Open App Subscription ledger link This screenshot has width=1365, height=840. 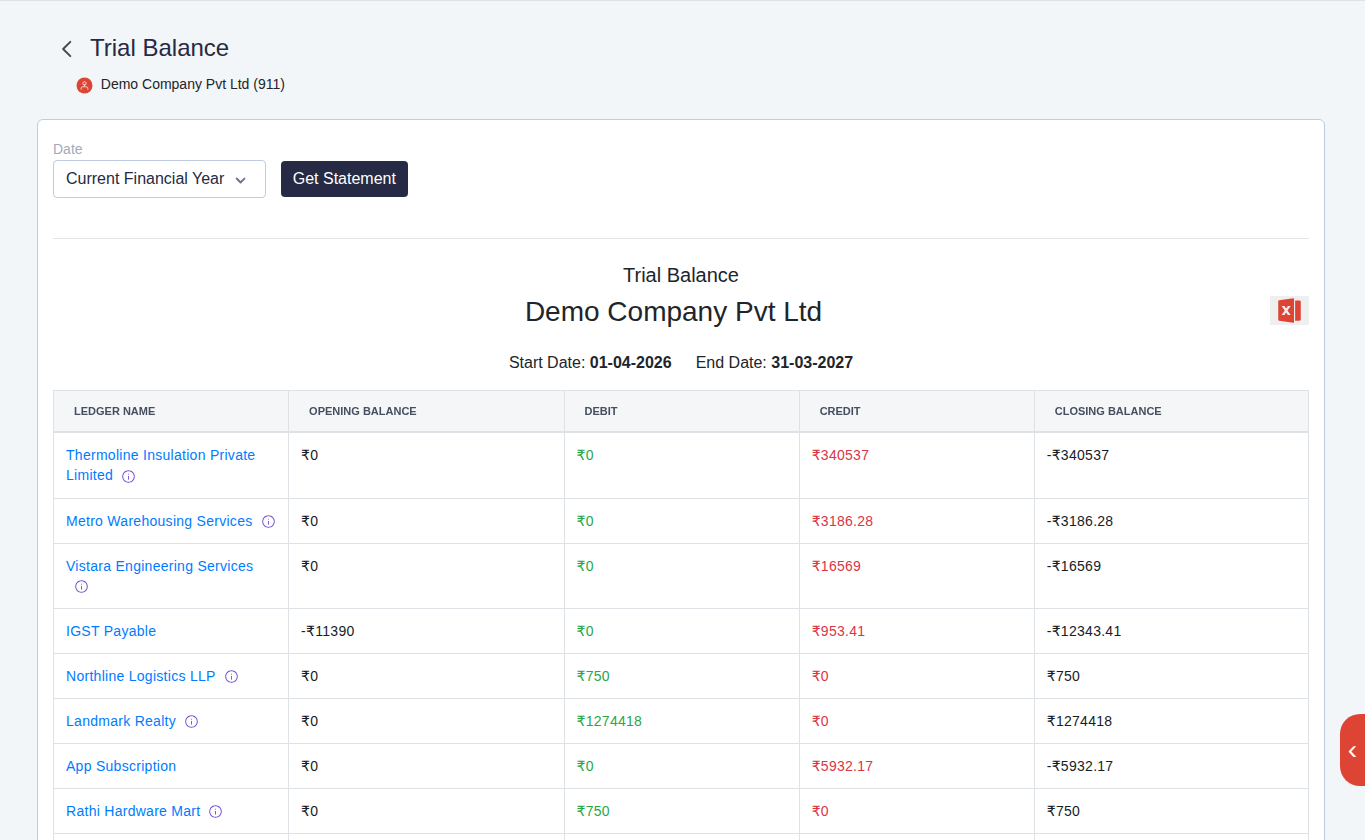[121, 766]
